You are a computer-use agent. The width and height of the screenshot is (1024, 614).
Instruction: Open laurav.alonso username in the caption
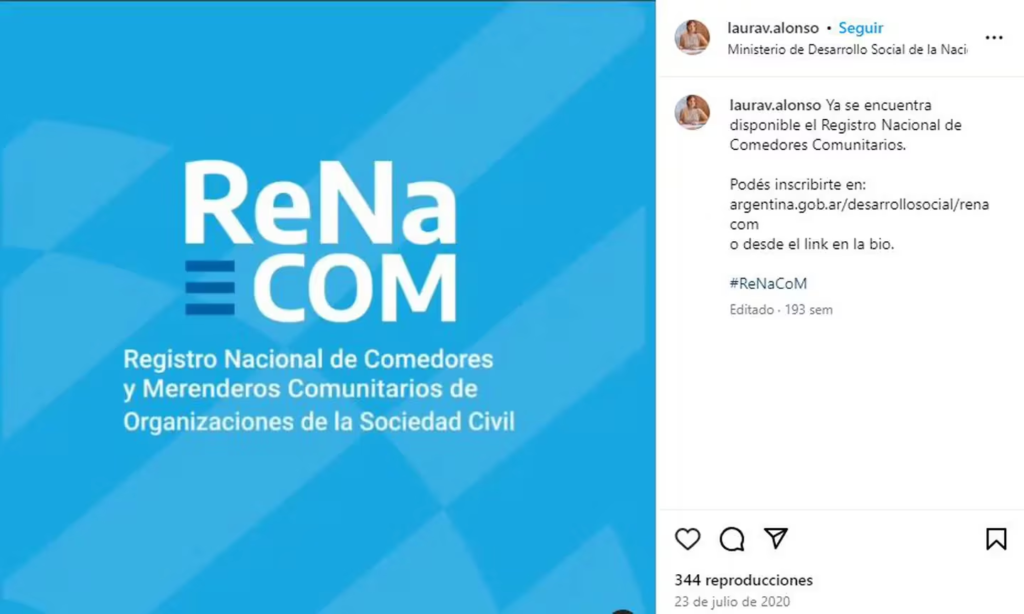775,105
